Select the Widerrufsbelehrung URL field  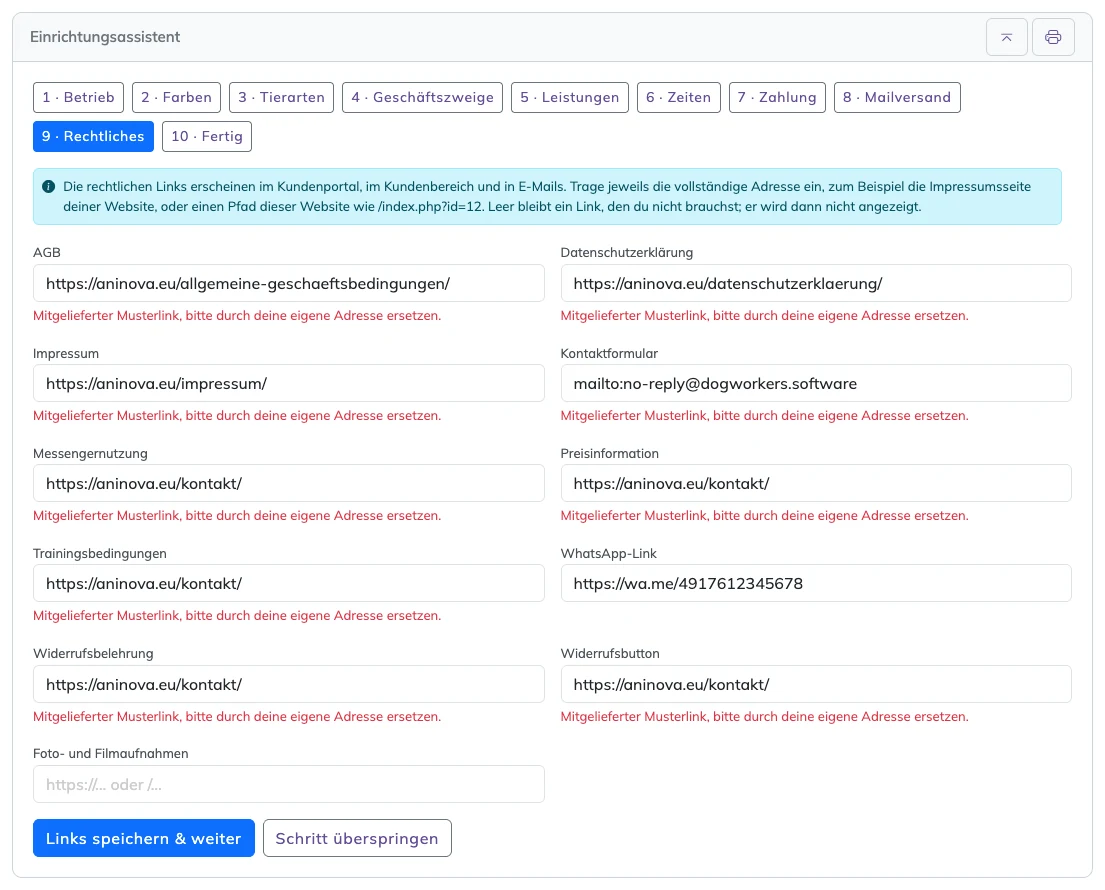point(289,684)
